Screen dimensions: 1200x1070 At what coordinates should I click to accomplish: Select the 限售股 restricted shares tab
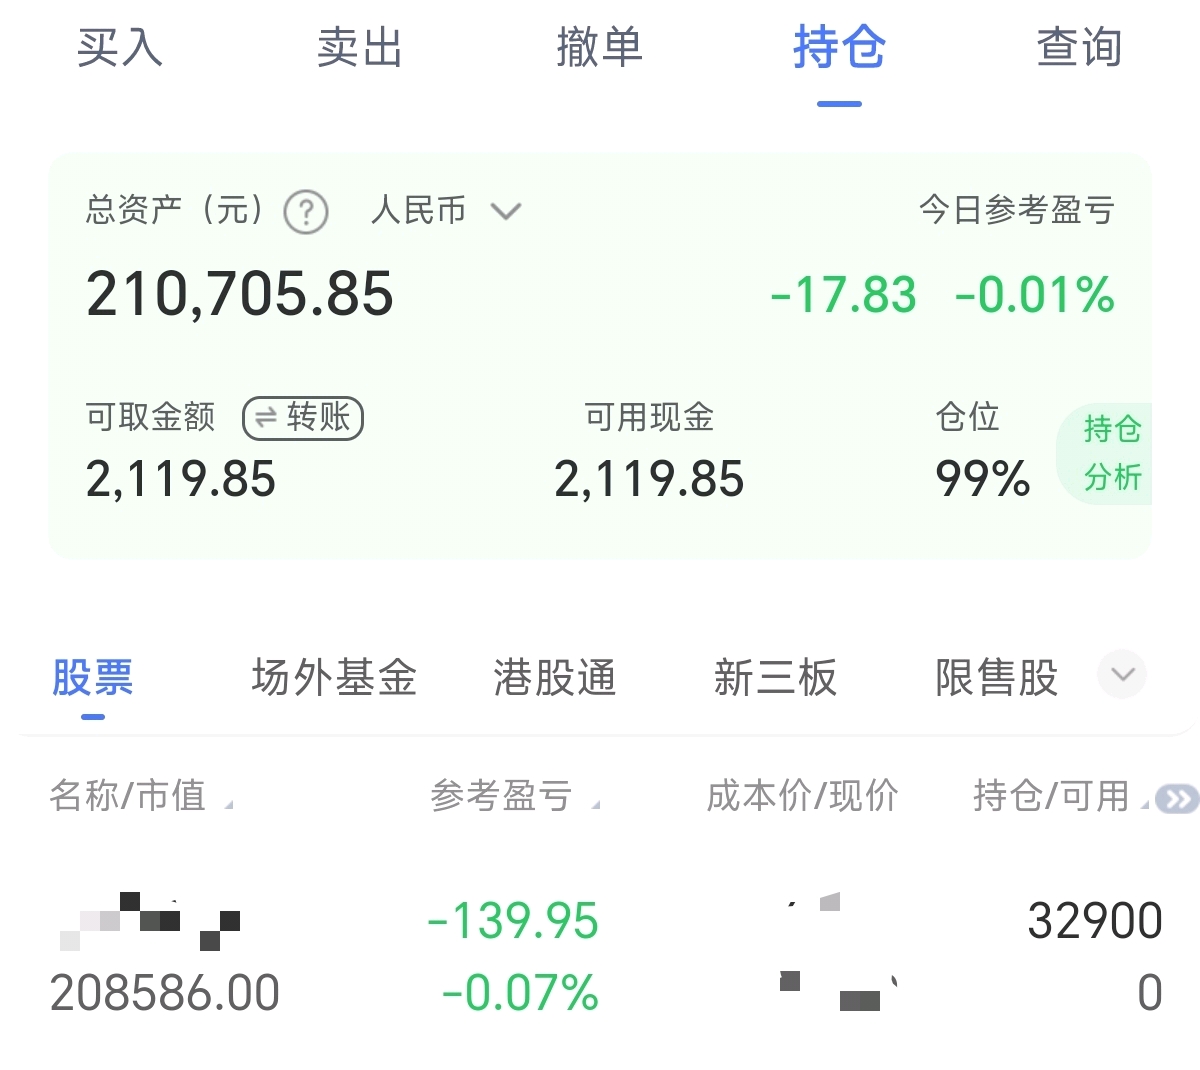tap(996, 678)
